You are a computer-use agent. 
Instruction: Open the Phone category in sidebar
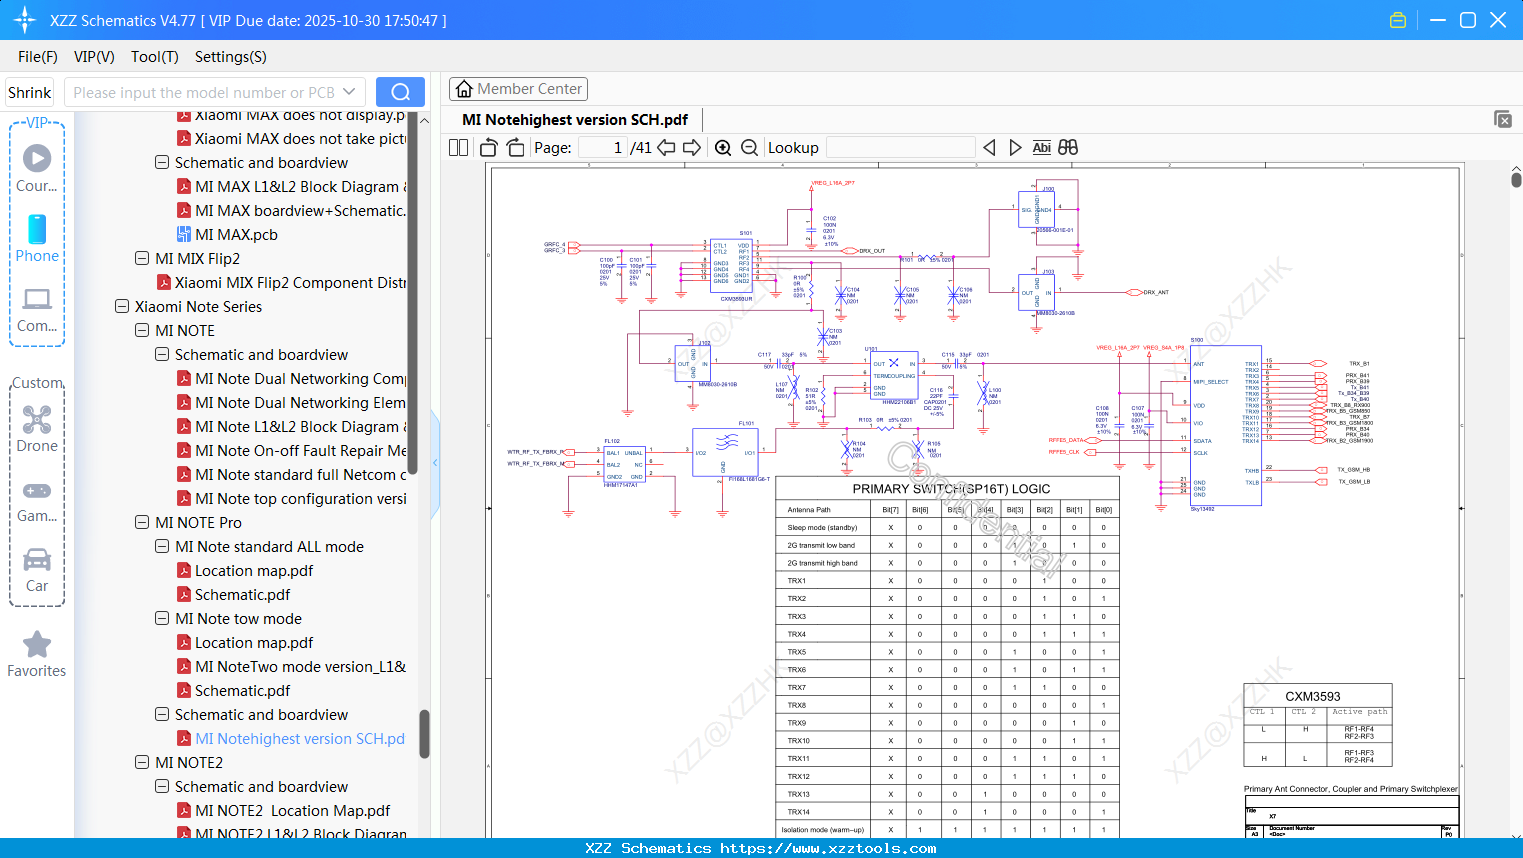click(x=37, y=239)
